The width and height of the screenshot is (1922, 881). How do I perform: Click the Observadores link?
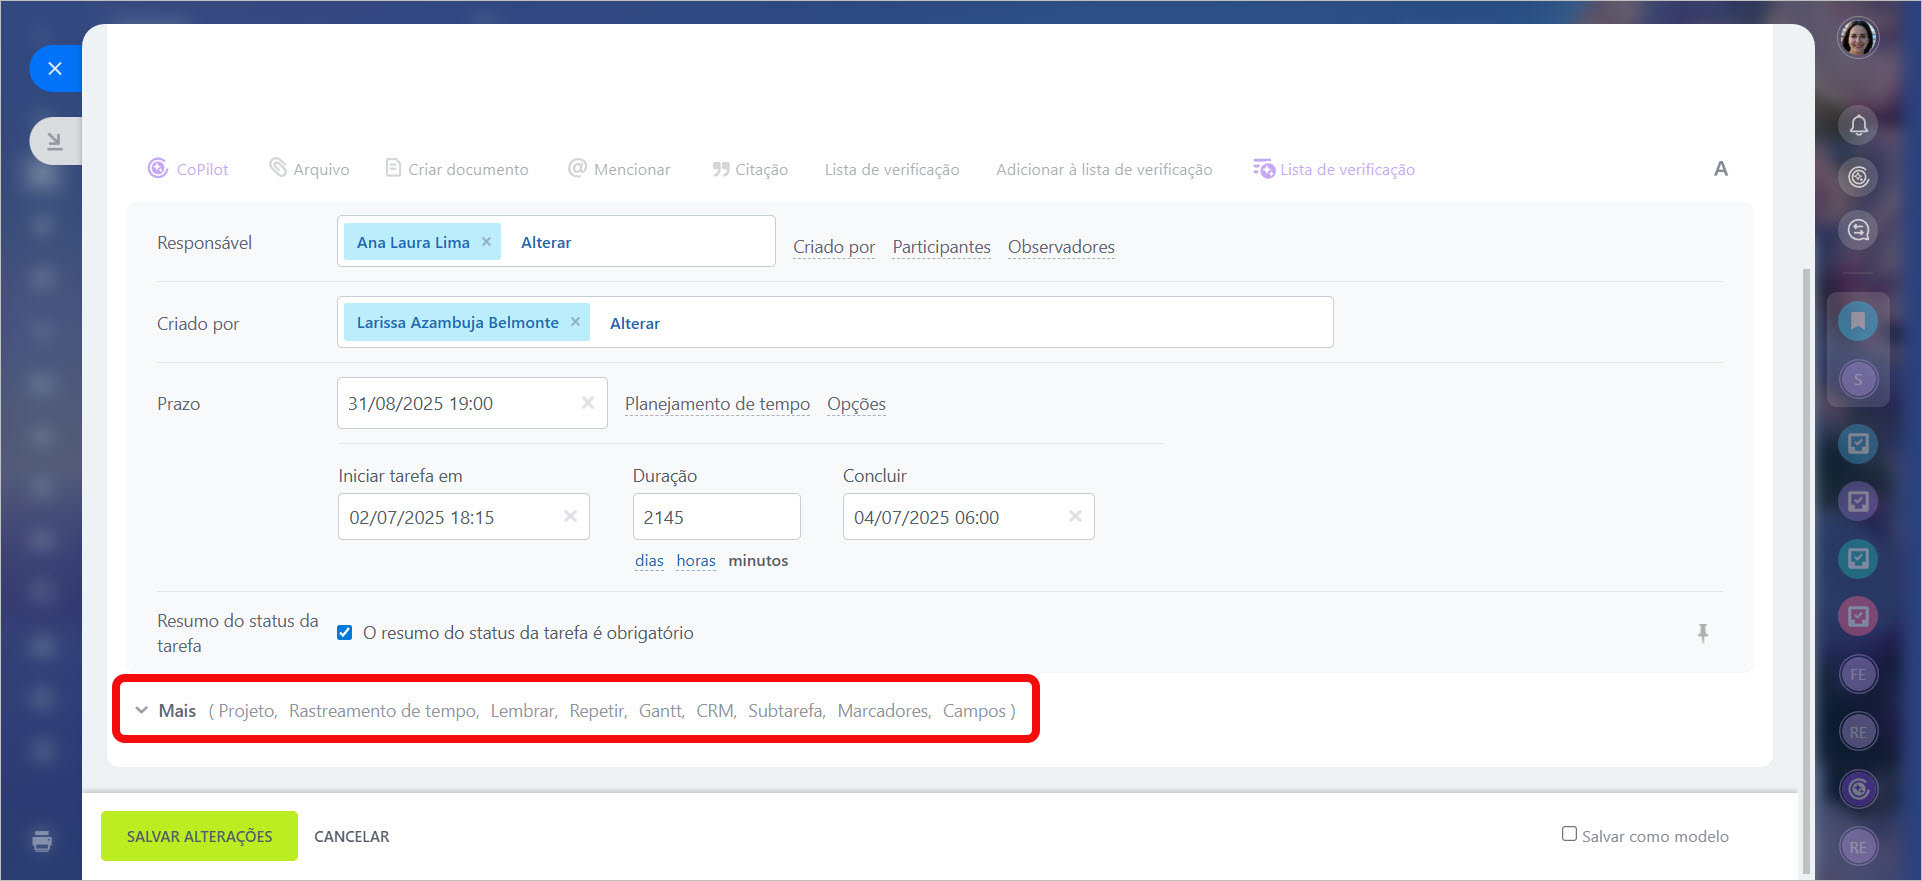[1061, 247]
